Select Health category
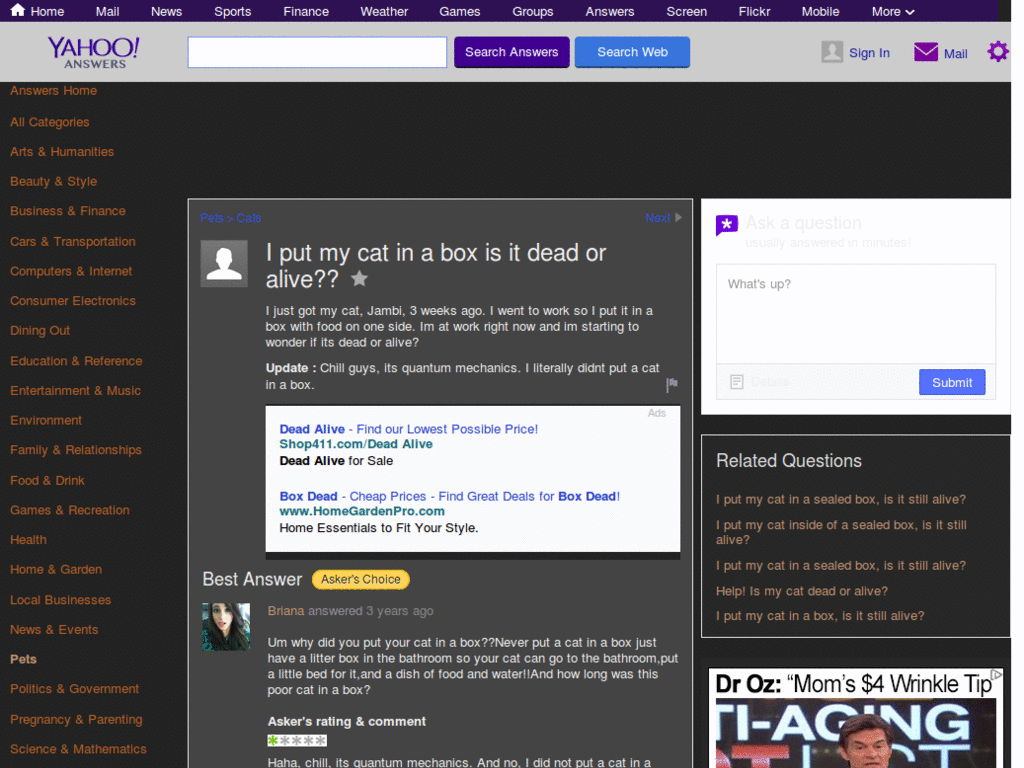 click(x=28, y=540)
